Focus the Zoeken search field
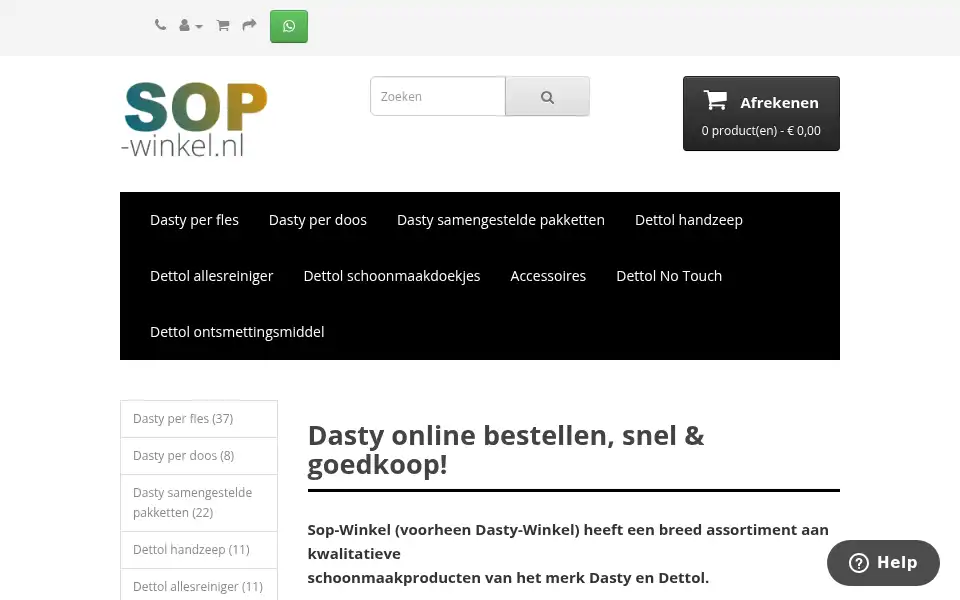This screenshot has width=960, height=600. click(438, 96)
